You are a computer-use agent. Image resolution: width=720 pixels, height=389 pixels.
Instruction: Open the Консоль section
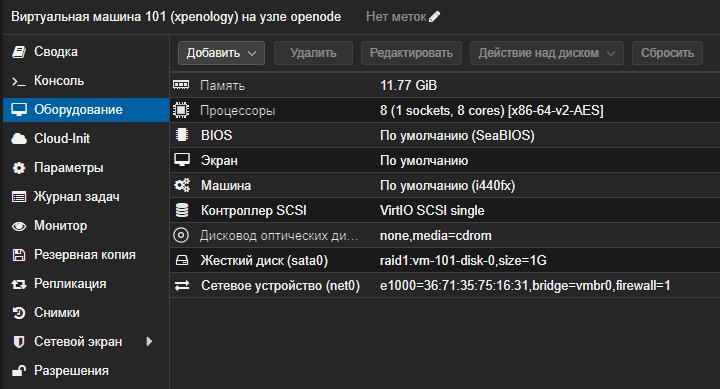(59, 81)
